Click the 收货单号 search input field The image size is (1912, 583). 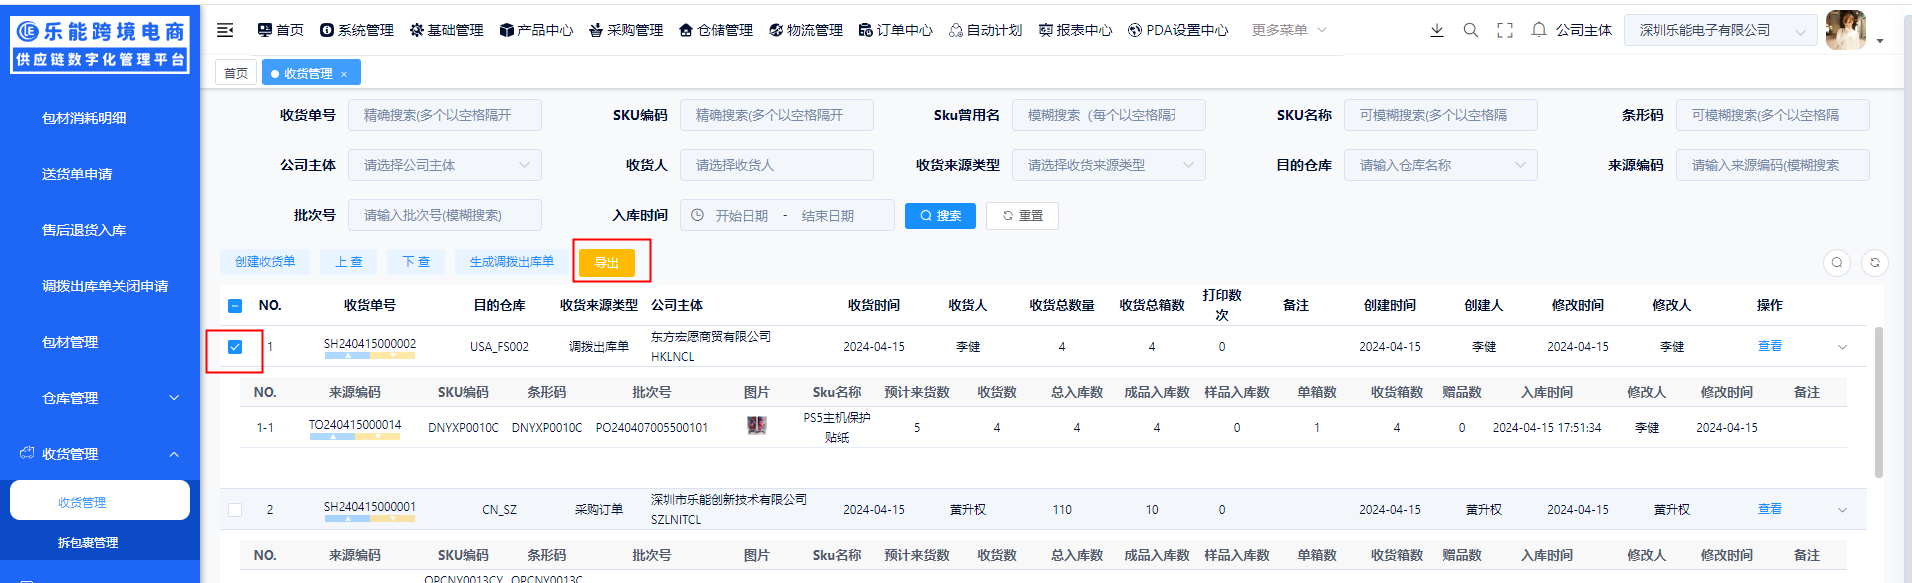point(444,115)
